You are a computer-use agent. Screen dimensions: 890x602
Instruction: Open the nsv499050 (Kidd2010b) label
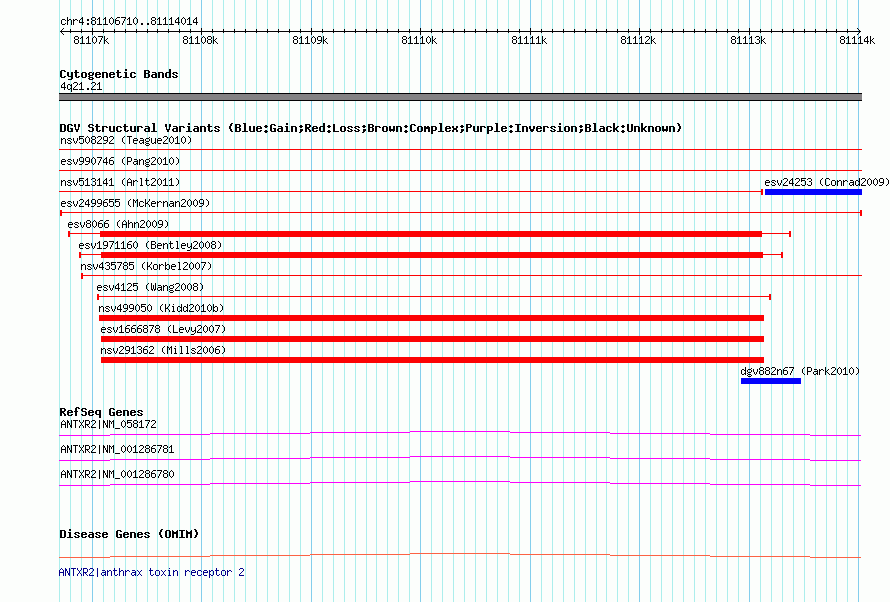(x=161, y=308)
